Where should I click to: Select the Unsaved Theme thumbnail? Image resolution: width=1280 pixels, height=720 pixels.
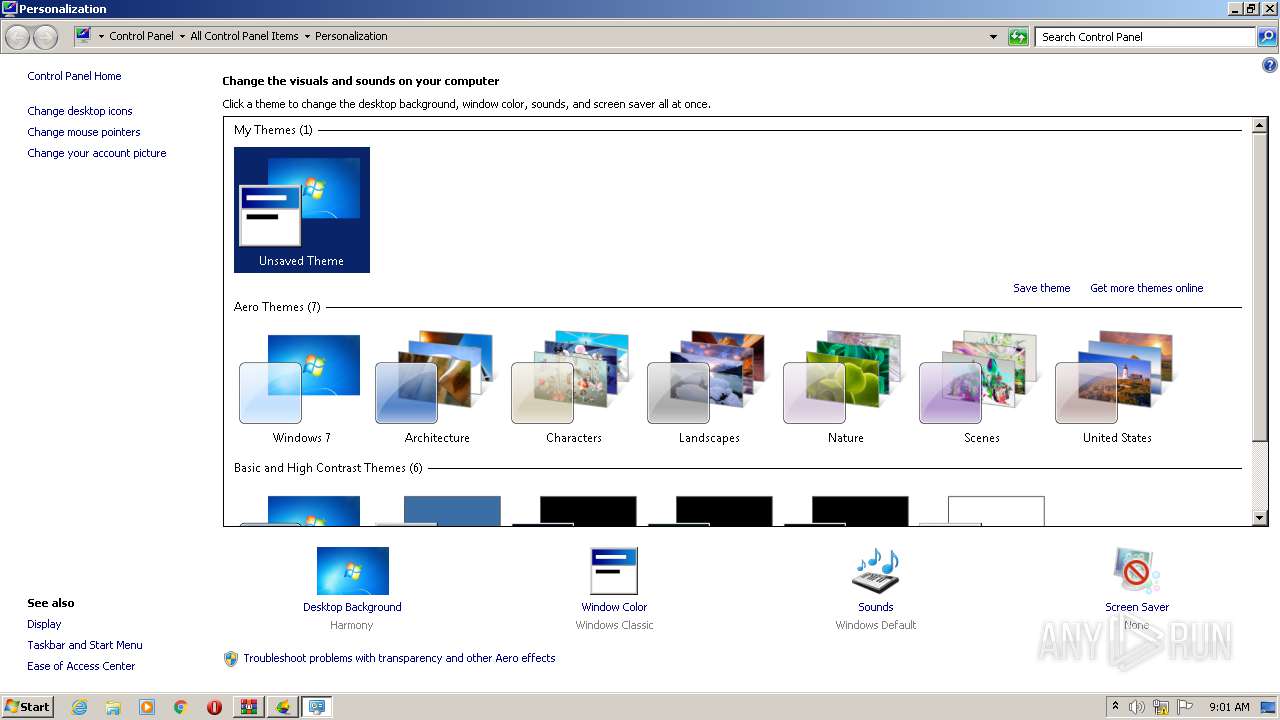pyautogui.click(x=302, y=210)
